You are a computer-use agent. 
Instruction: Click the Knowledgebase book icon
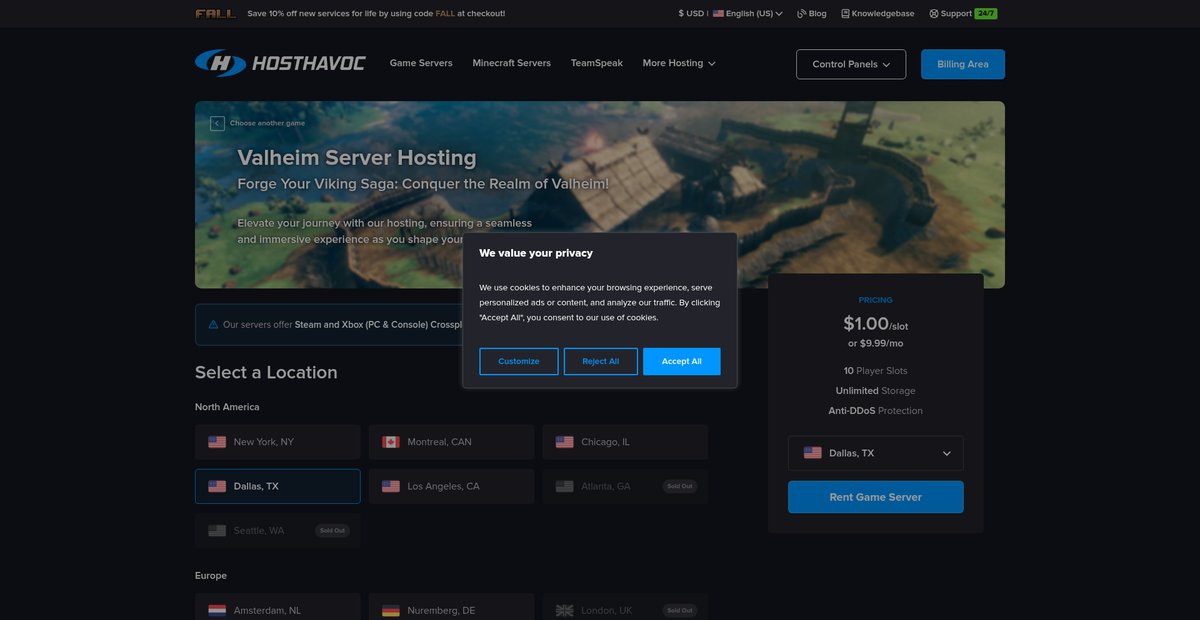[x=845, y=14]
